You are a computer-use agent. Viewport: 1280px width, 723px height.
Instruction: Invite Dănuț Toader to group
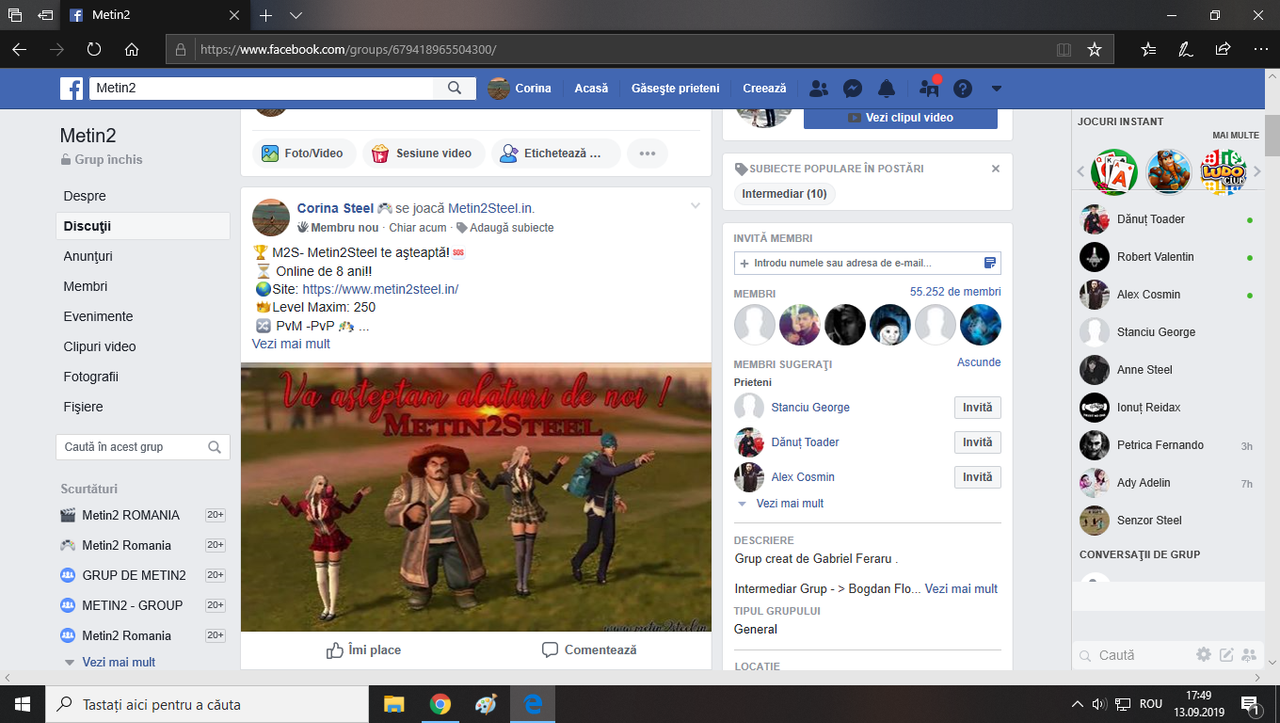coord(978,443)
